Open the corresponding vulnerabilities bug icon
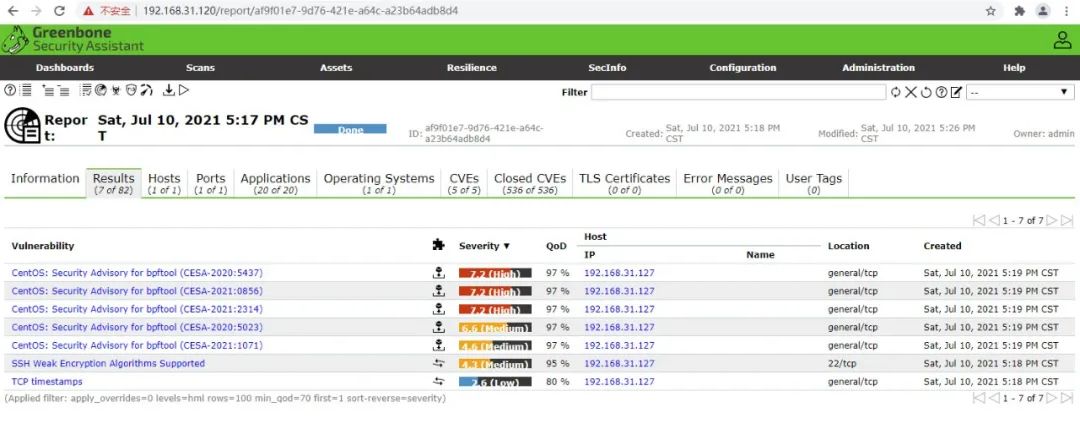 click(x=116, y=90)
